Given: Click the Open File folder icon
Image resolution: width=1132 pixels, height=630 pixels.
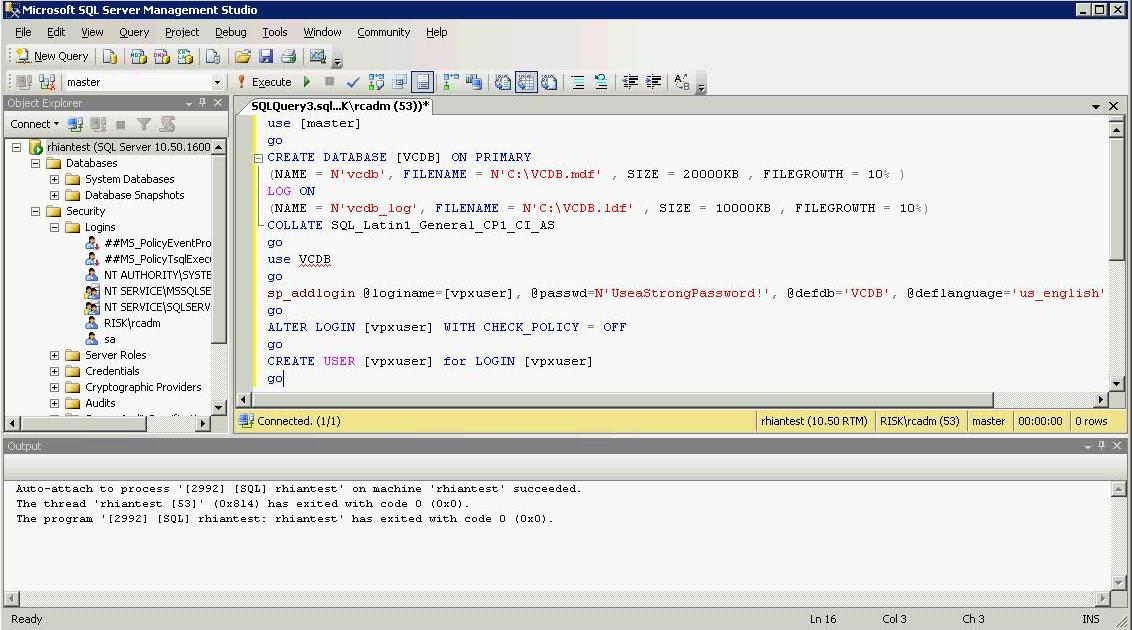Looking at the screenshot, I should click(x=243, y=56).
